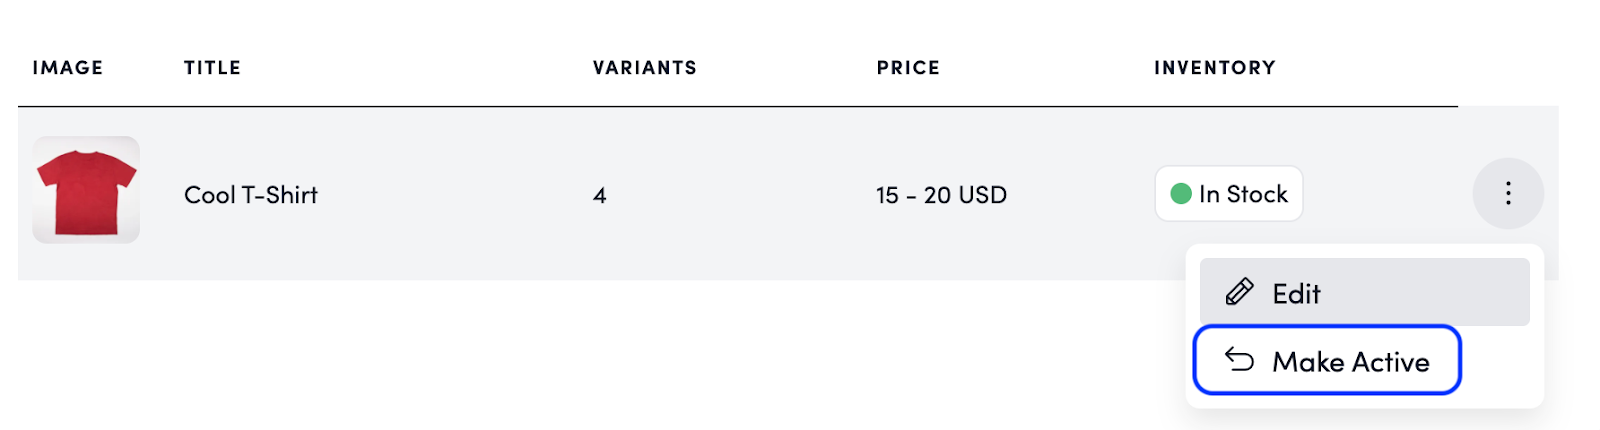Click the In Stock inventory badge
Viewport: 1600px width, 430px height.
(x=1229, y=193)
